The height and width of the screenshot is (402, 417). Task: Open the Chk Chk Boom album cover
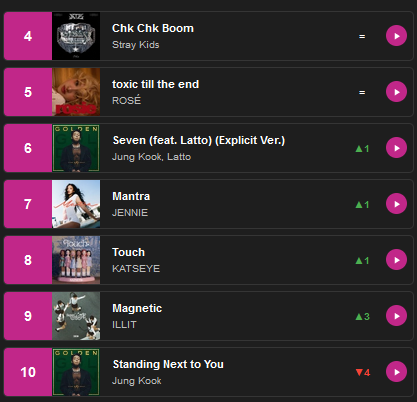click(x=76, y=36)
